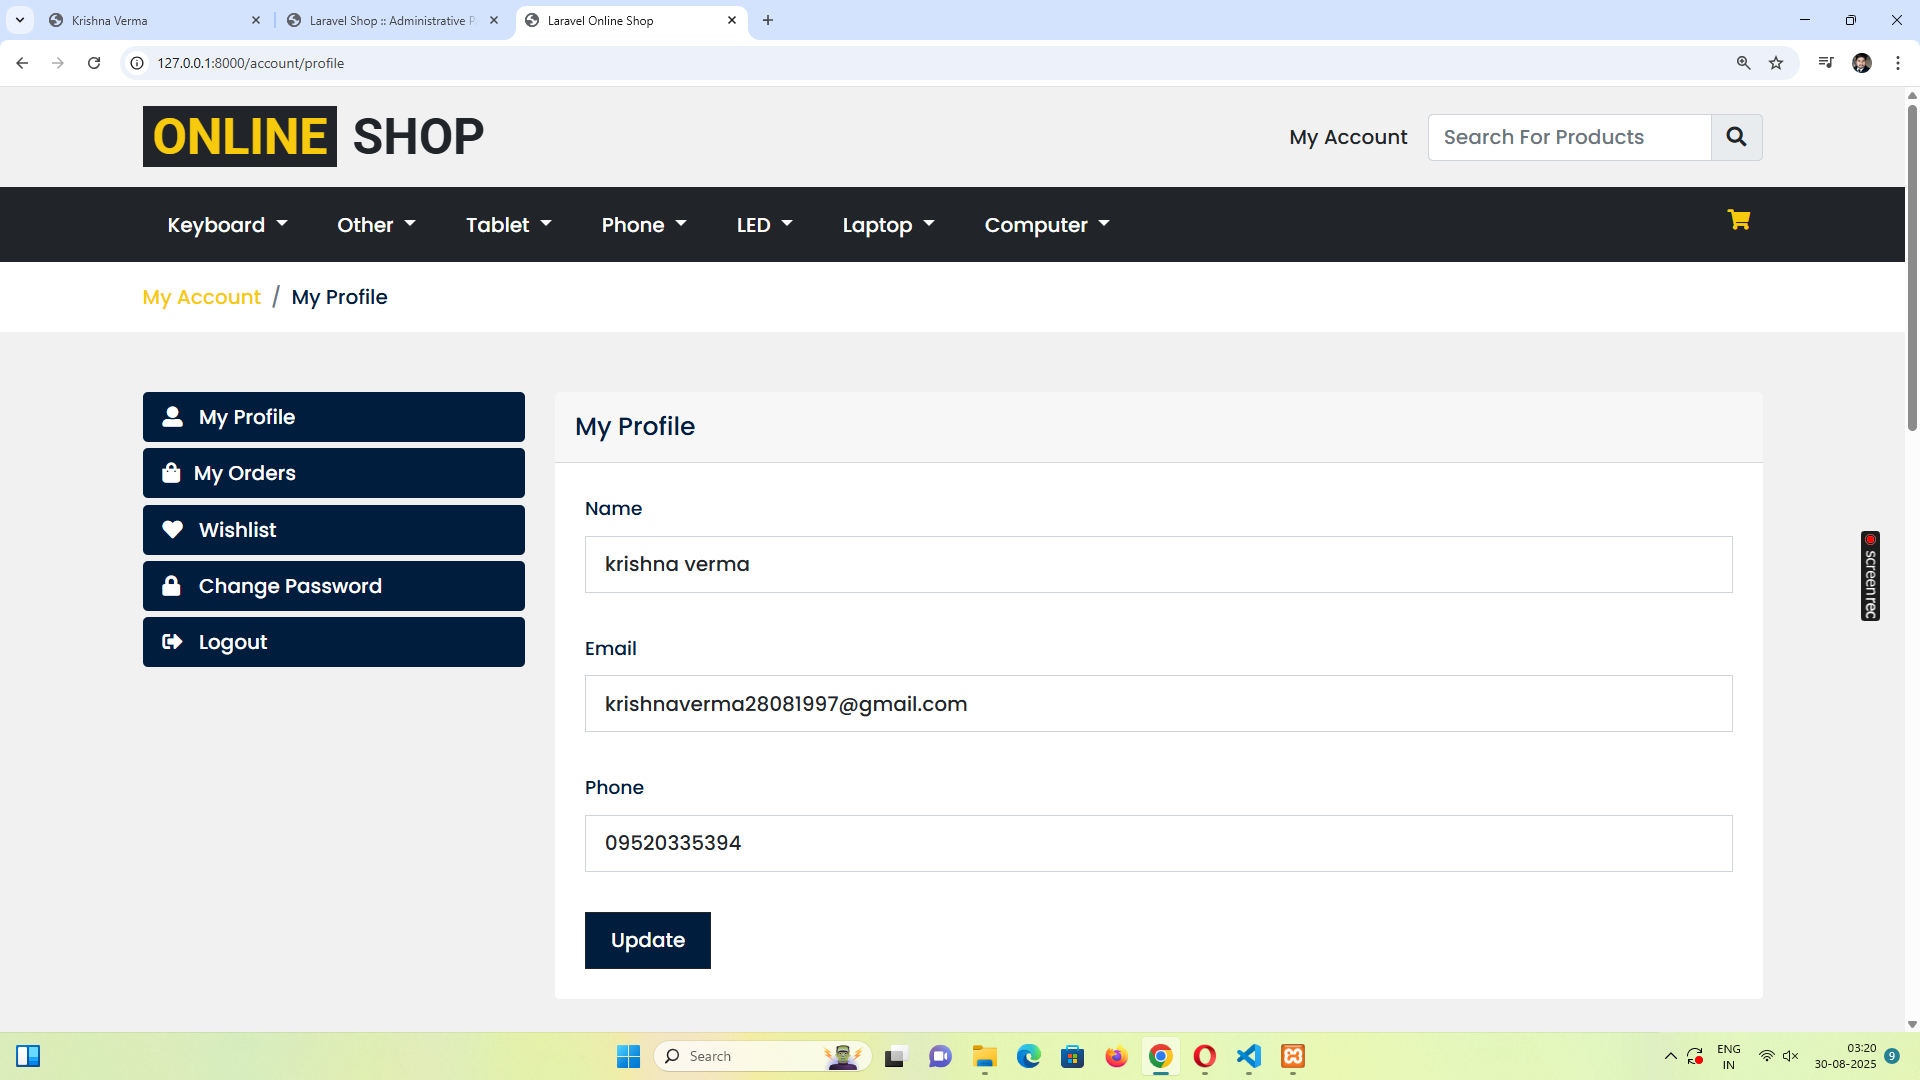The image size is (1920, 1080).
Task: Click the search magnifier button
Action: pos(1736,137)
